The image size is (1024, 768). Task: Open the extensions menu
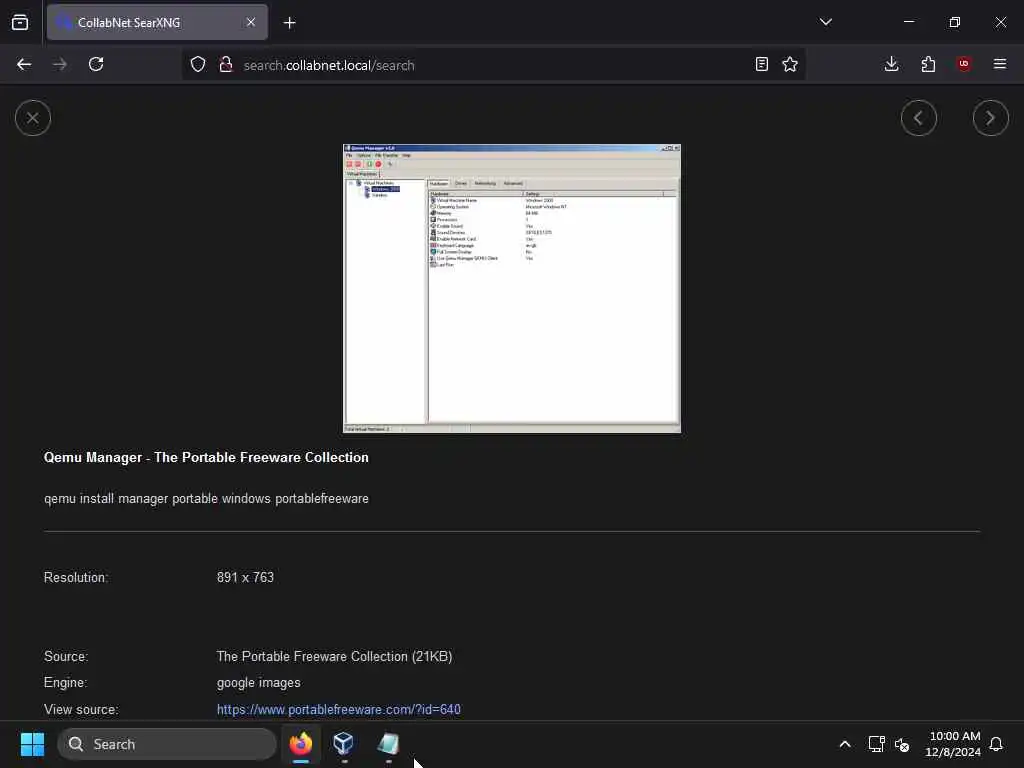[928, 64]
